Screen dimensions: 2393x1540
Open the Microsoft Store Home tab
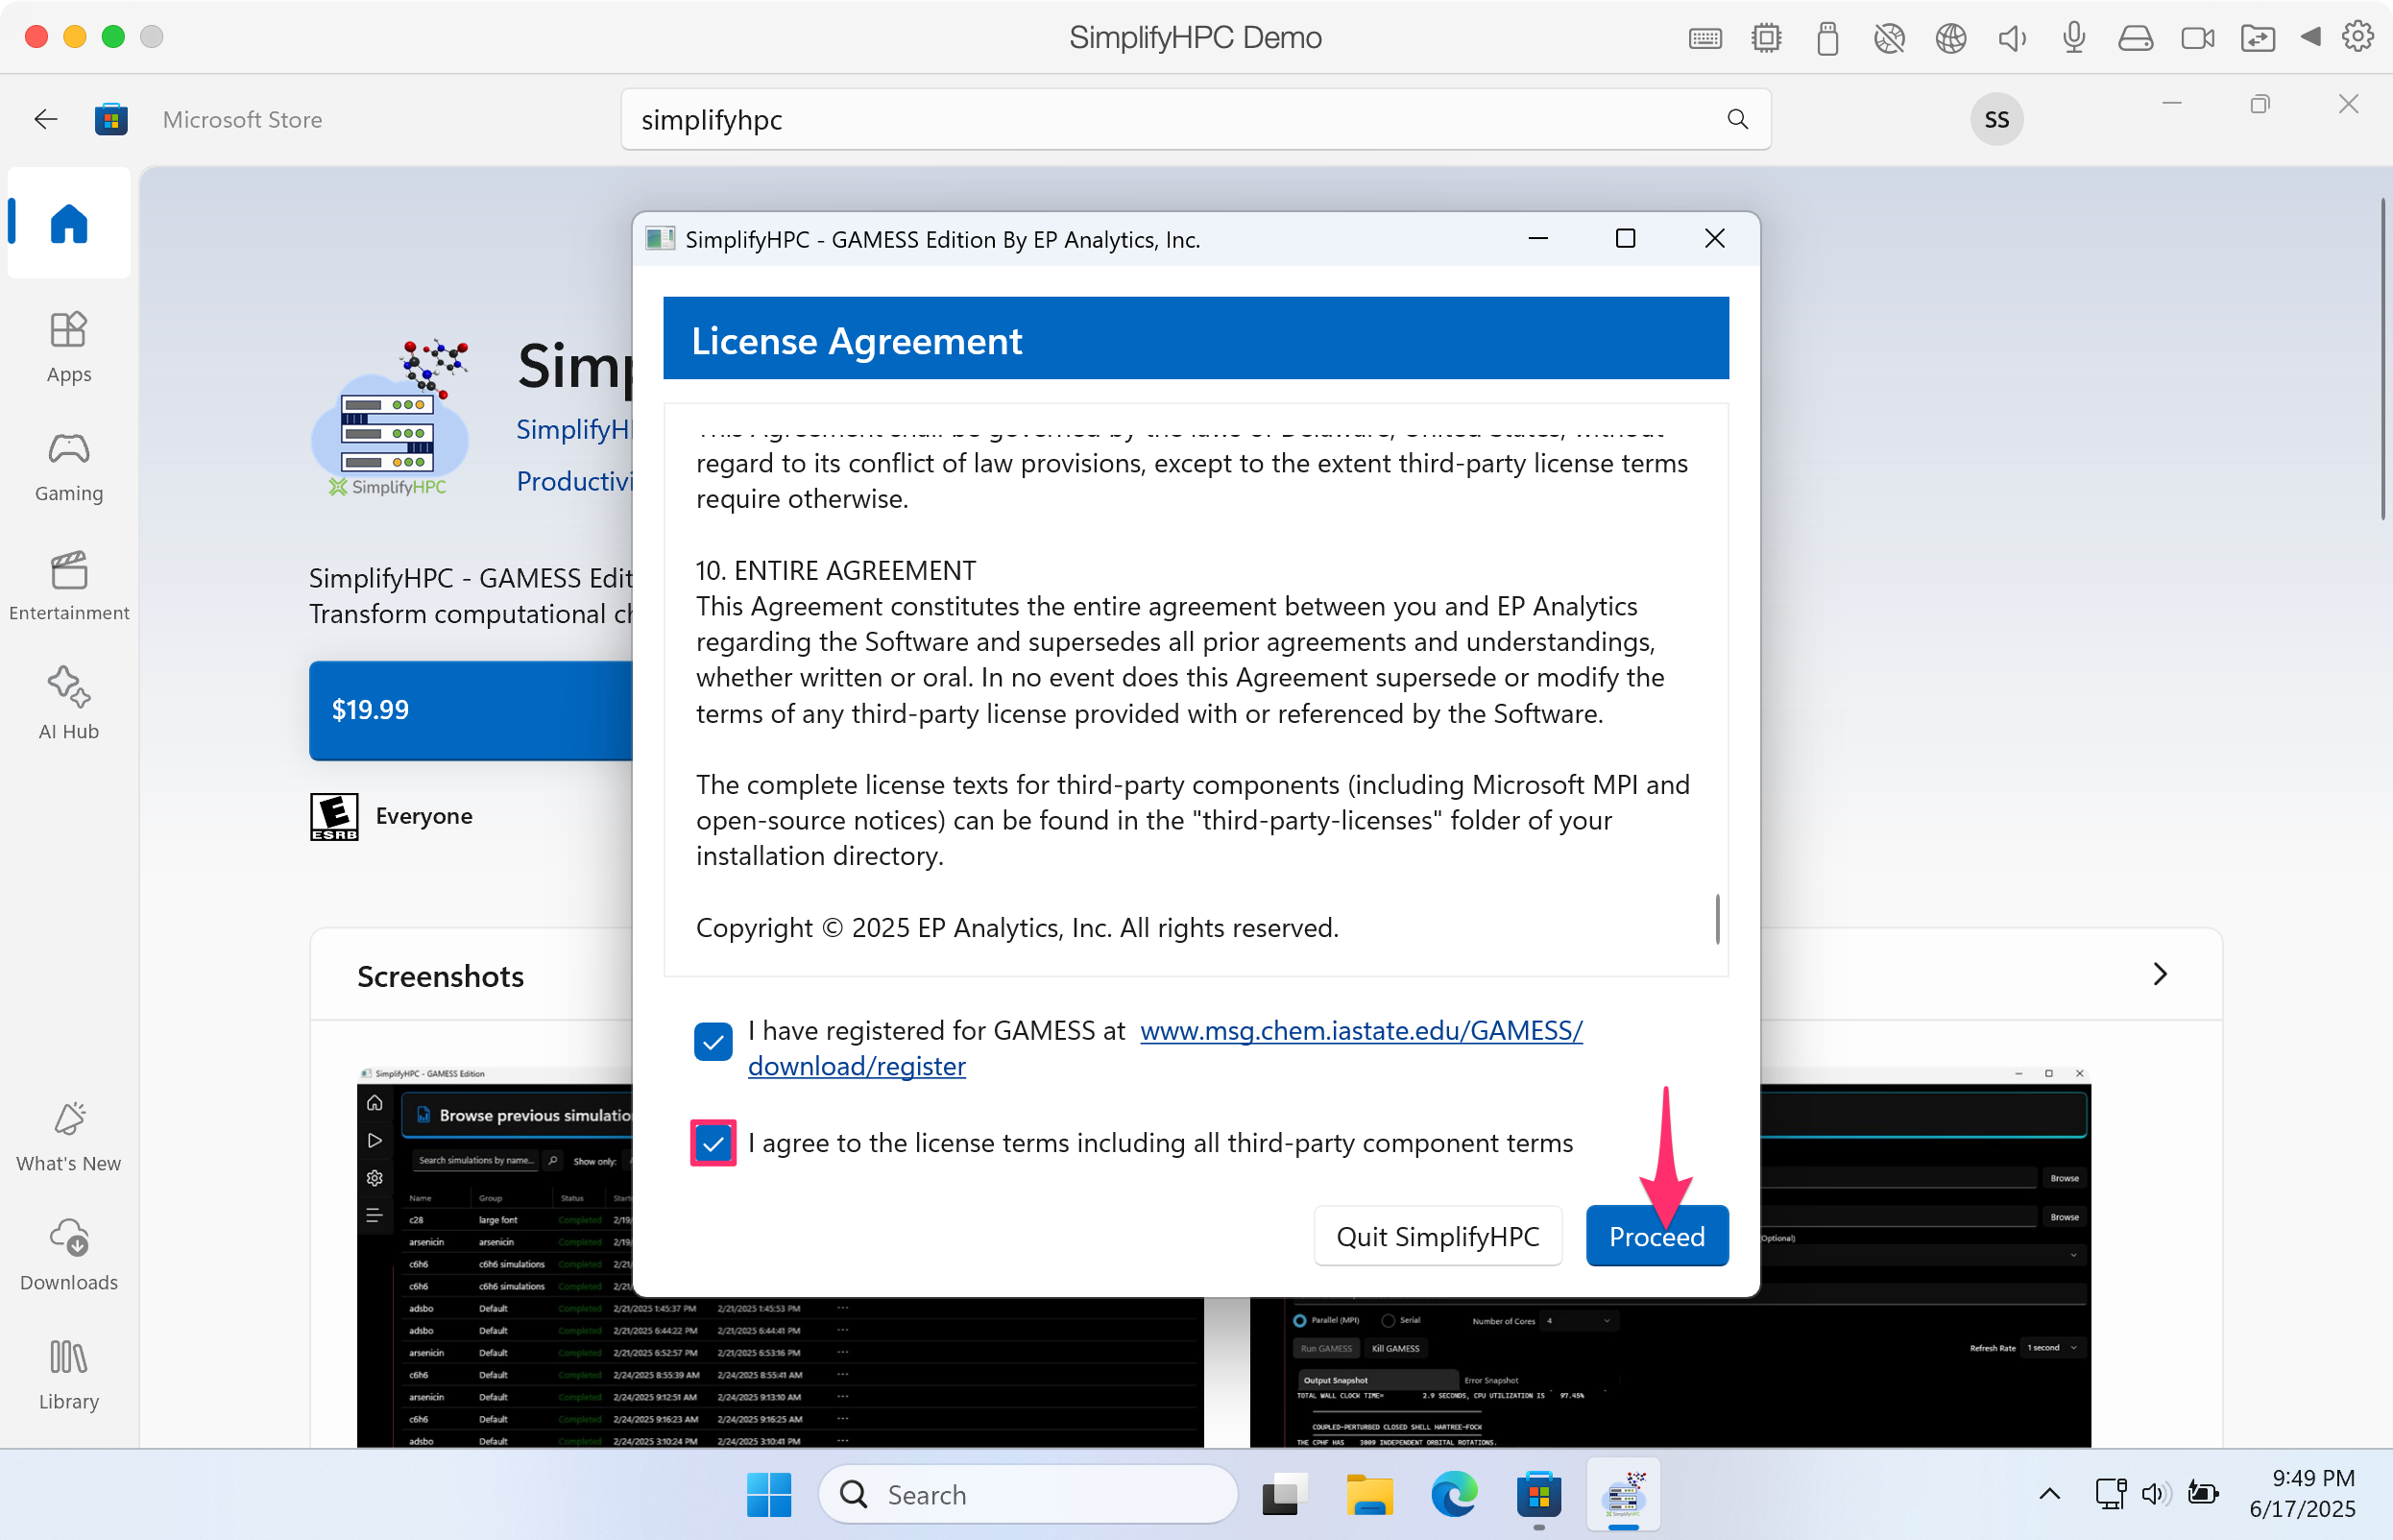point(68,222)
